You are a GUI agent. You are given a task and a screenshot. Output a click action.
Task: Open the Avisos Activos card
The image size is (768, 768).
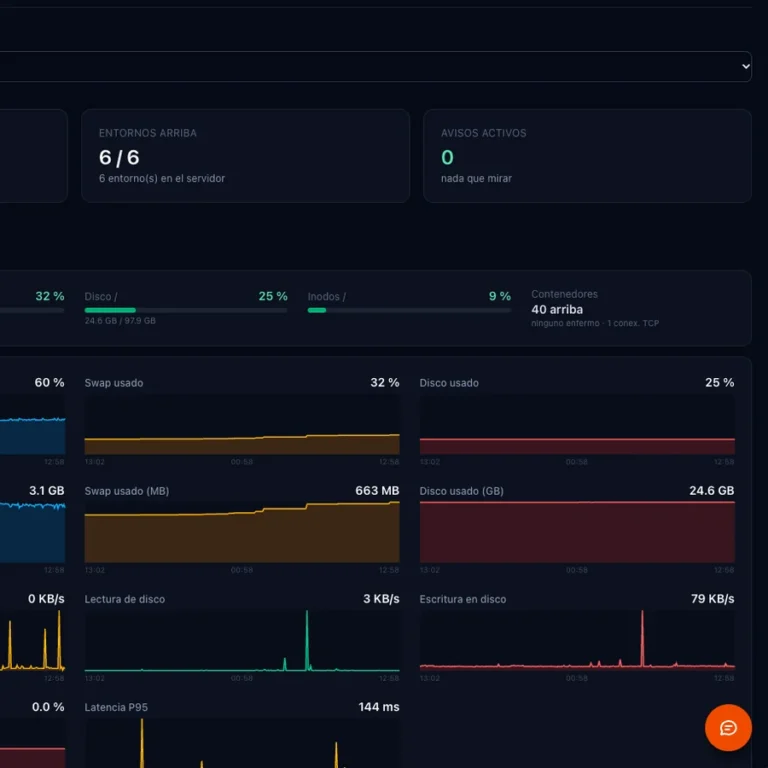(587, 156)
